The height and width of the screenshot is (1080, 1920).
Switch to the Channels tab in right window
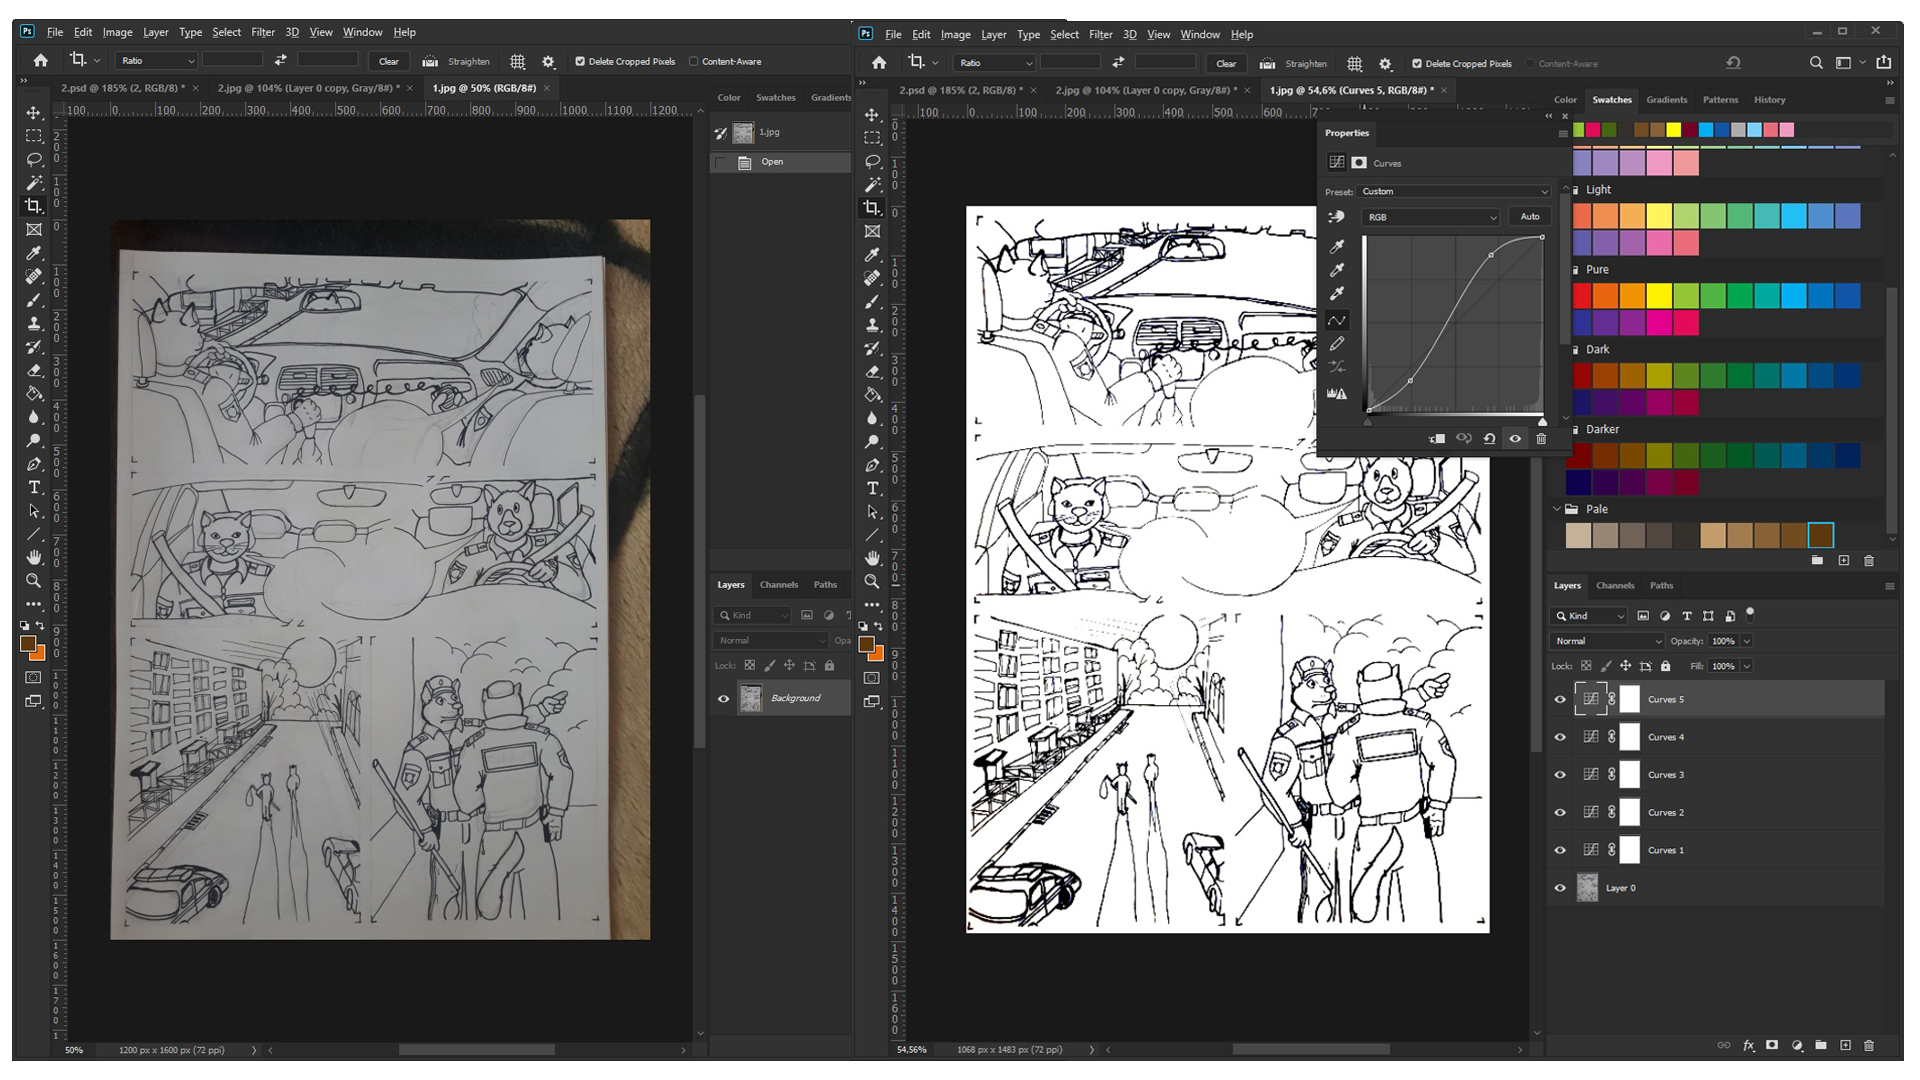[x=1615, y=586]
